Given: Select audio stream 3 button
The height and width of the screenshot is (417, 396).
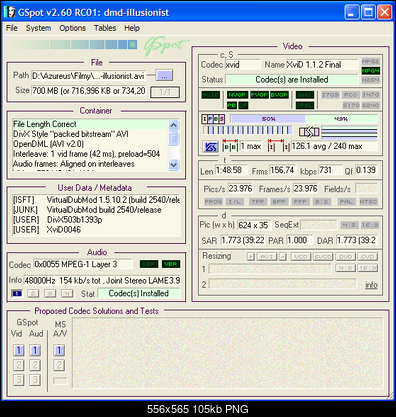Looking at the screenshot, I should point(50,294).
